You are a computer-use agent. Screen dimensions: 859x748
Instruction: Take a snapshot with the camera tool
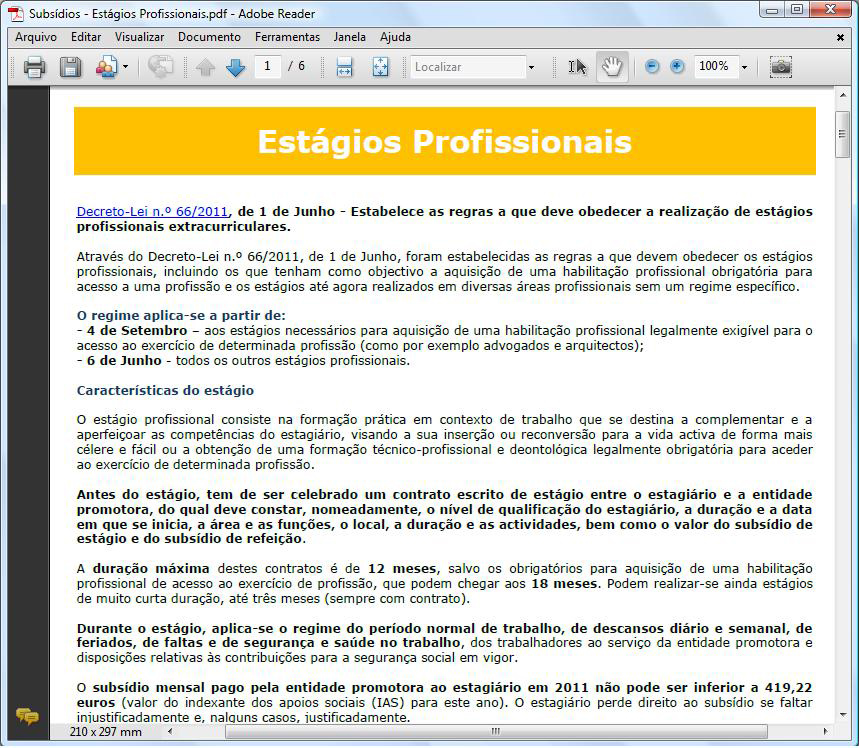tap(780, 67)
